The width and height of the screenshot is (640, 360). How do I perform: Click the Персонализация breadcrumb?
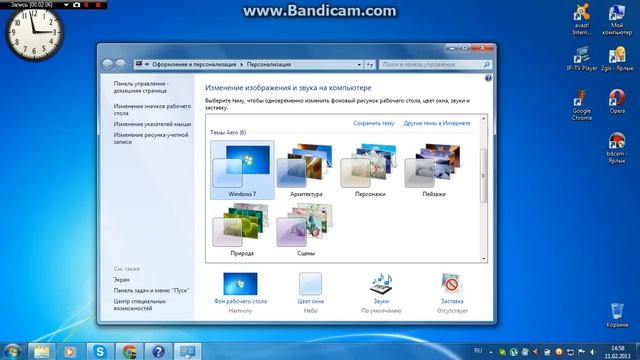click(x=269, y=64)
